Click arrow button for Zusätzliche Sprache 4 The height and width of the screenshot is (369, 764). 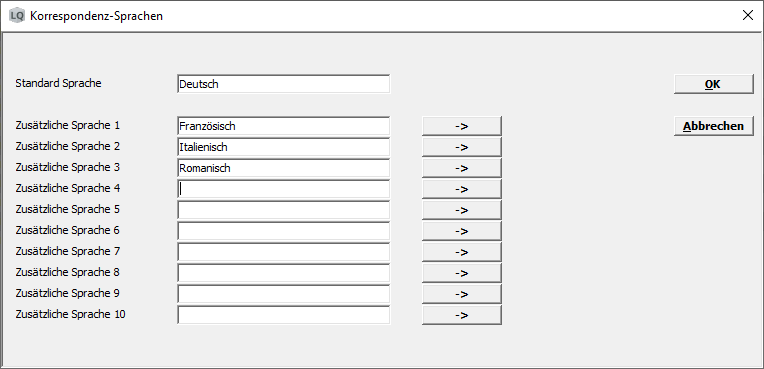(x=461, y=189)
